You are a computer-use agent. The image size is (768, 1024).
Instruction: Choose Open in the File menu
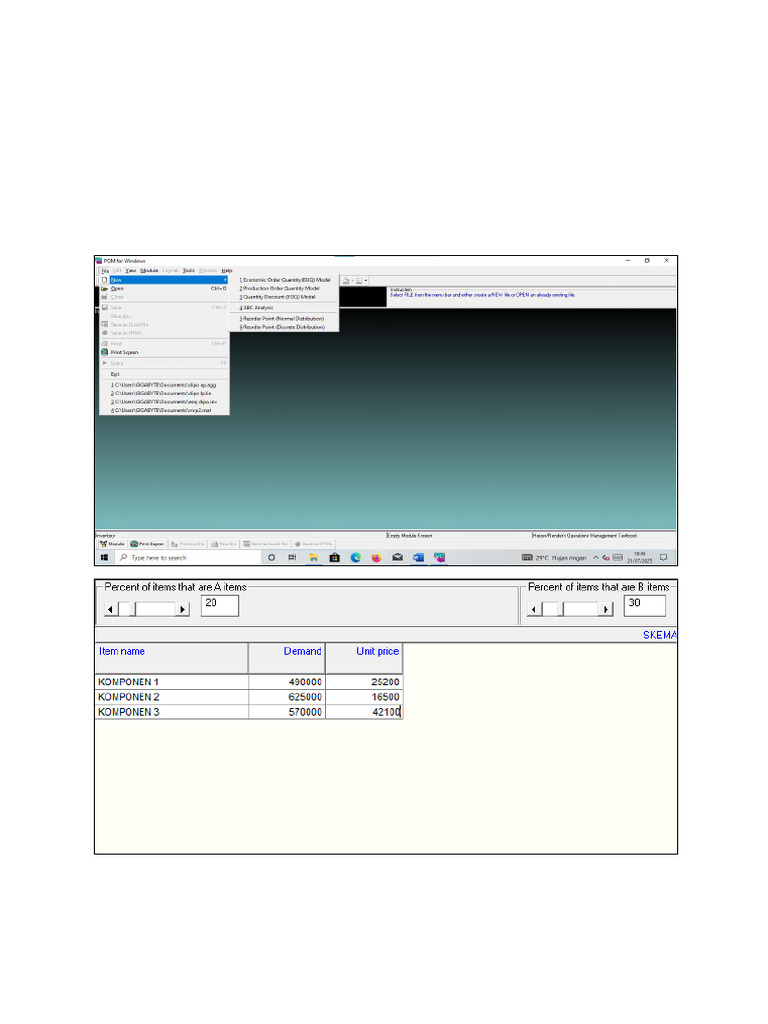(164, 288)
